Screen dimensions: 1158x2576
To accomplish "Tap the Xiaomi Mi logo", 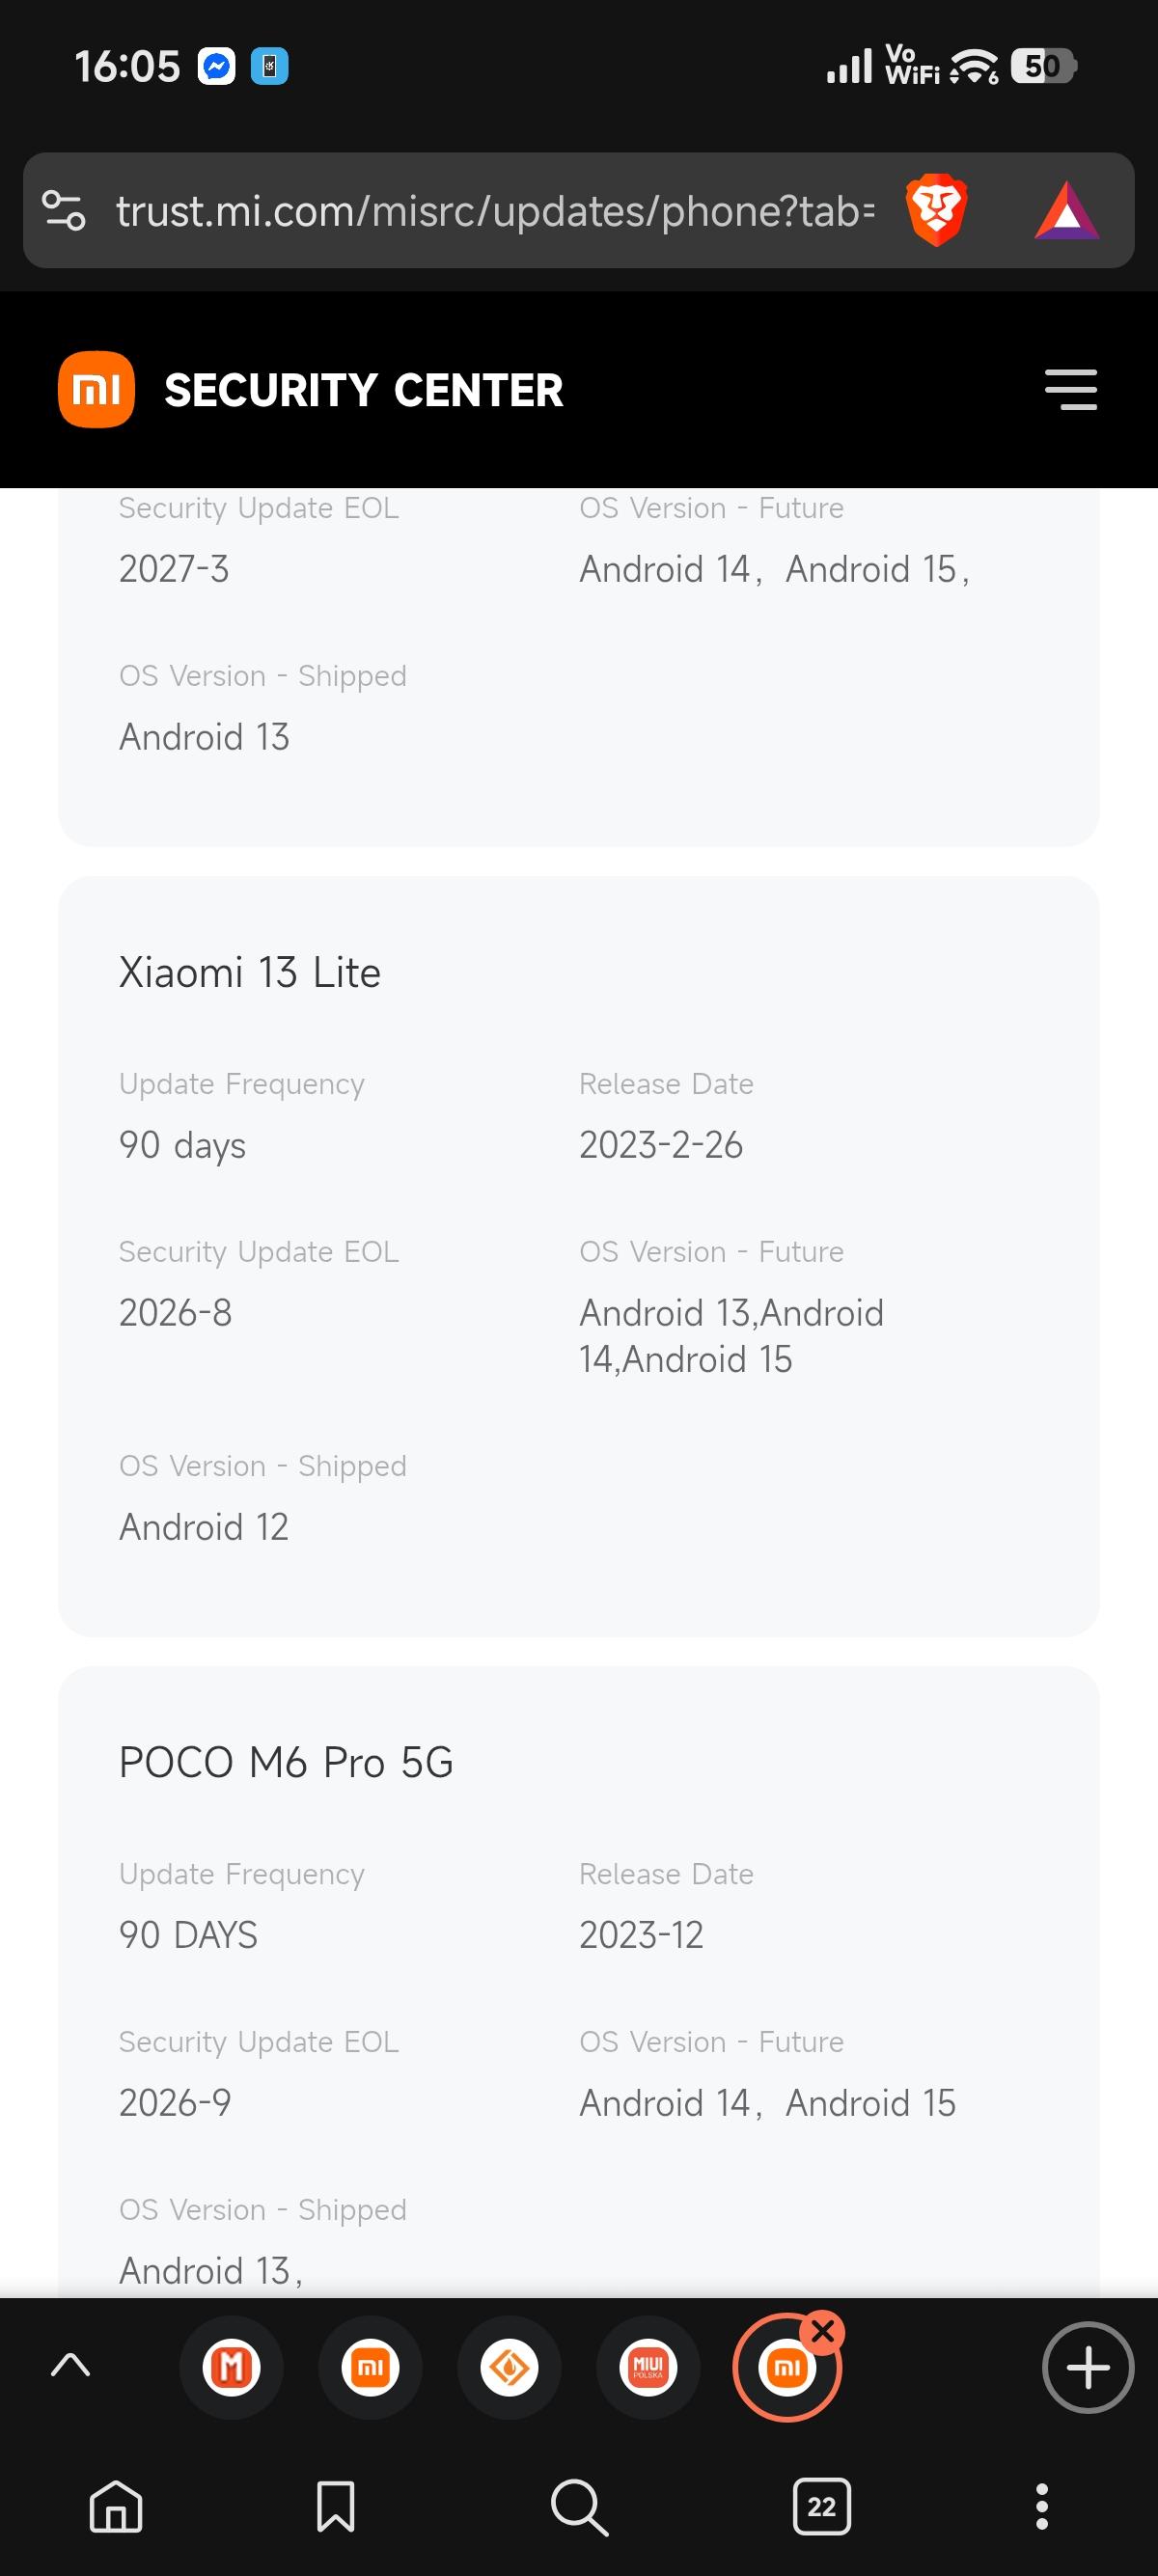I will [x=96, y=390].
